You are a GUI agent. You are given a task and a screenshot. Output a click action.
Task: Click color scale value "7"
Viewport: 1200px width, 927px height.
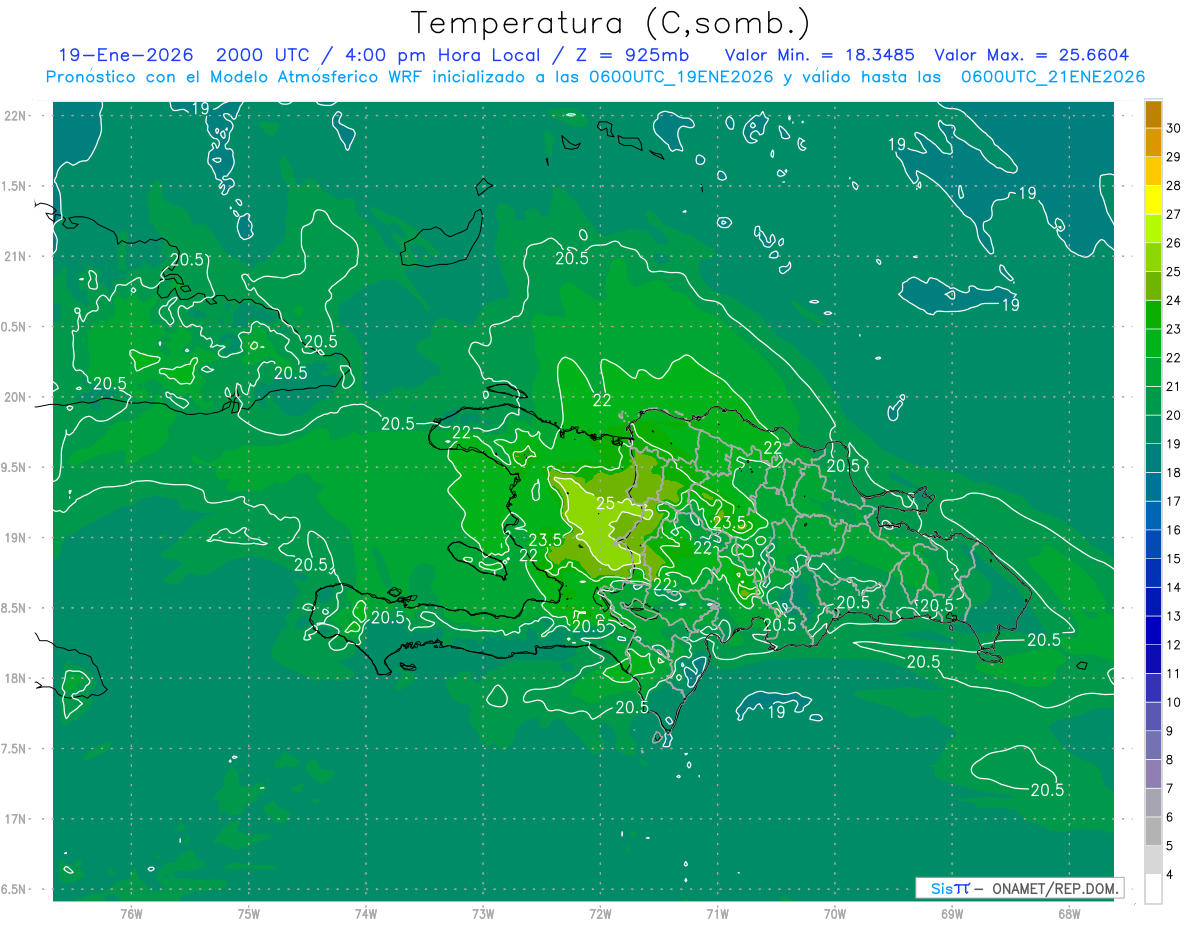1171,789
